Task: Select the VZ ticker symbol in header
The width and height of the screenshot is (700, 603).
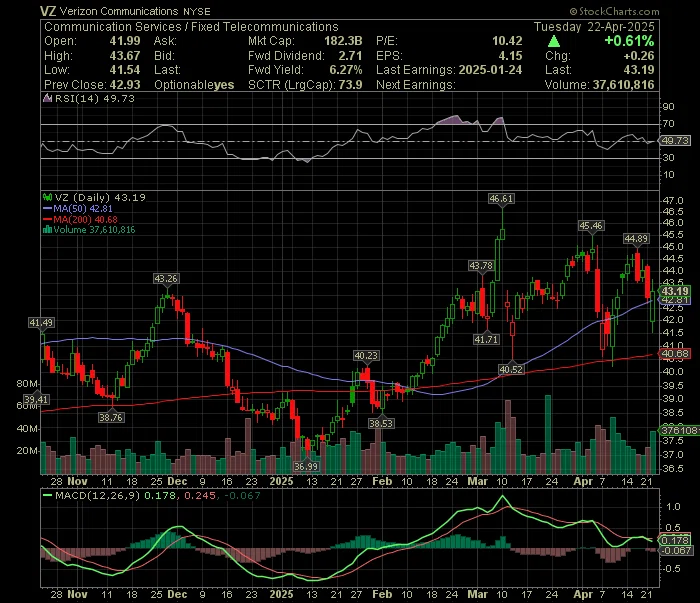Action: [x=48, y=11]
